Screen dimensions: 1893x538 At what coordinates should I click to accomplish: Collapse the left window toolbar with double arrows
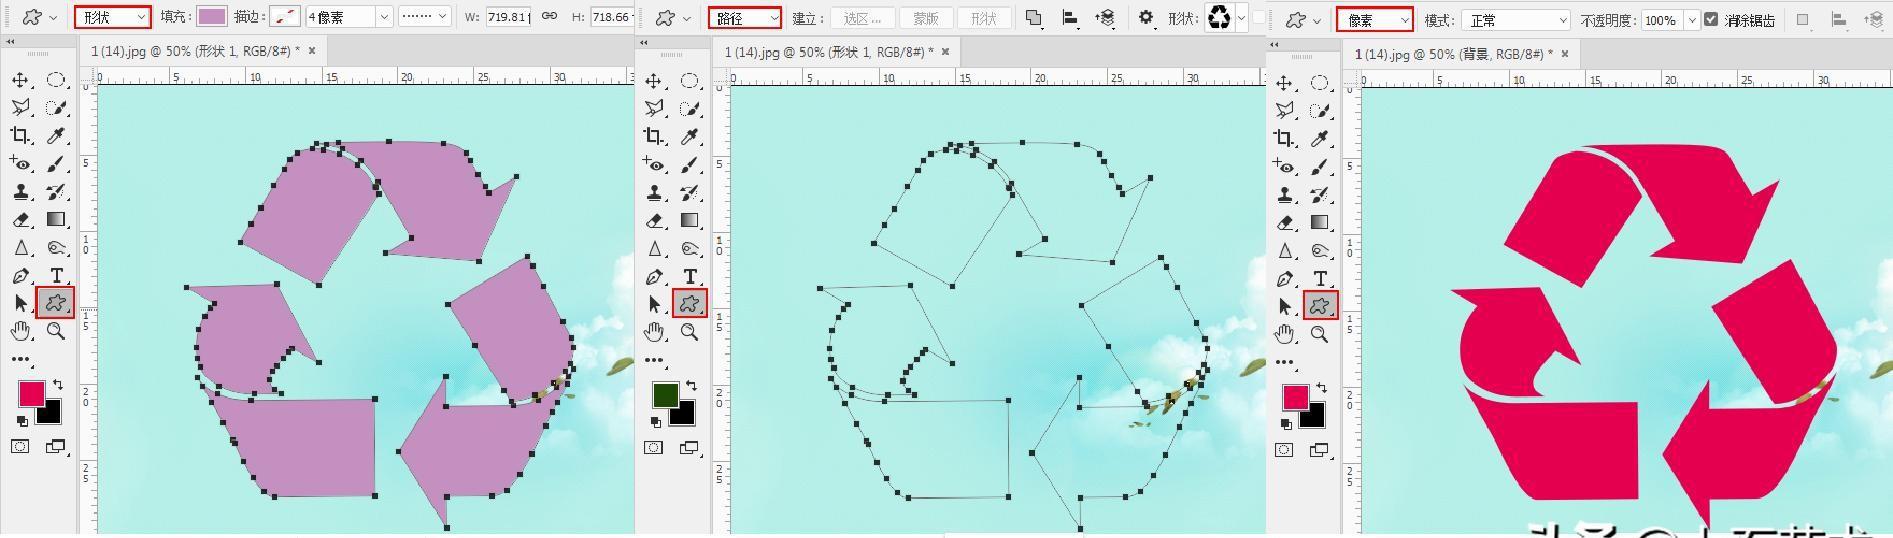coord(10,42)
